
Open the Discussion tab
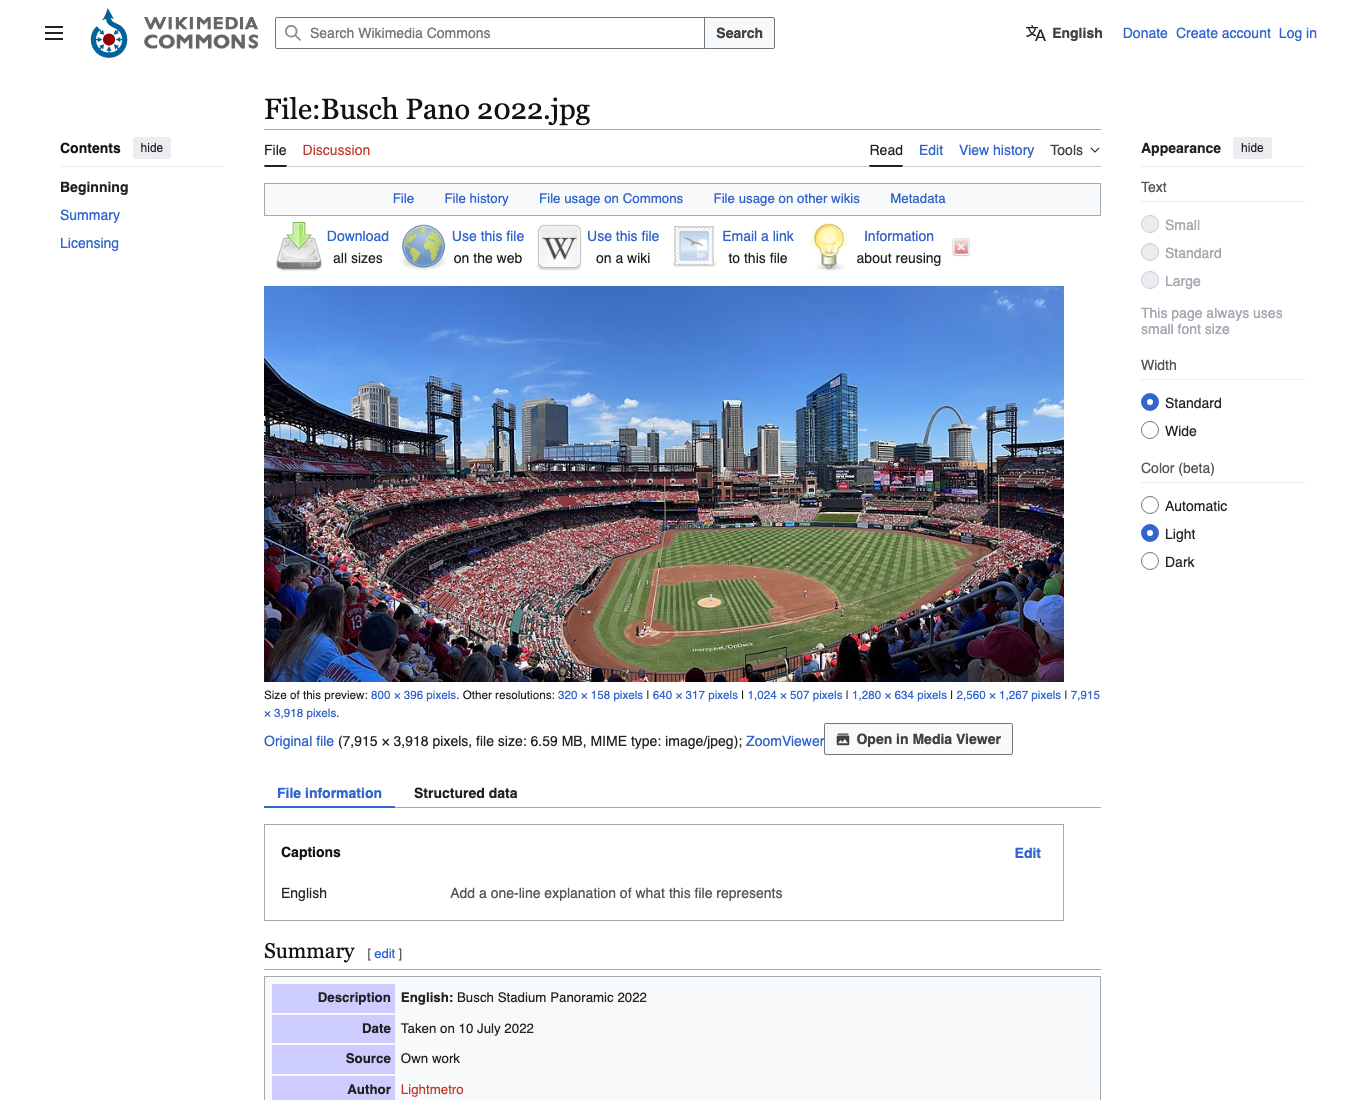tap(336, 150)
